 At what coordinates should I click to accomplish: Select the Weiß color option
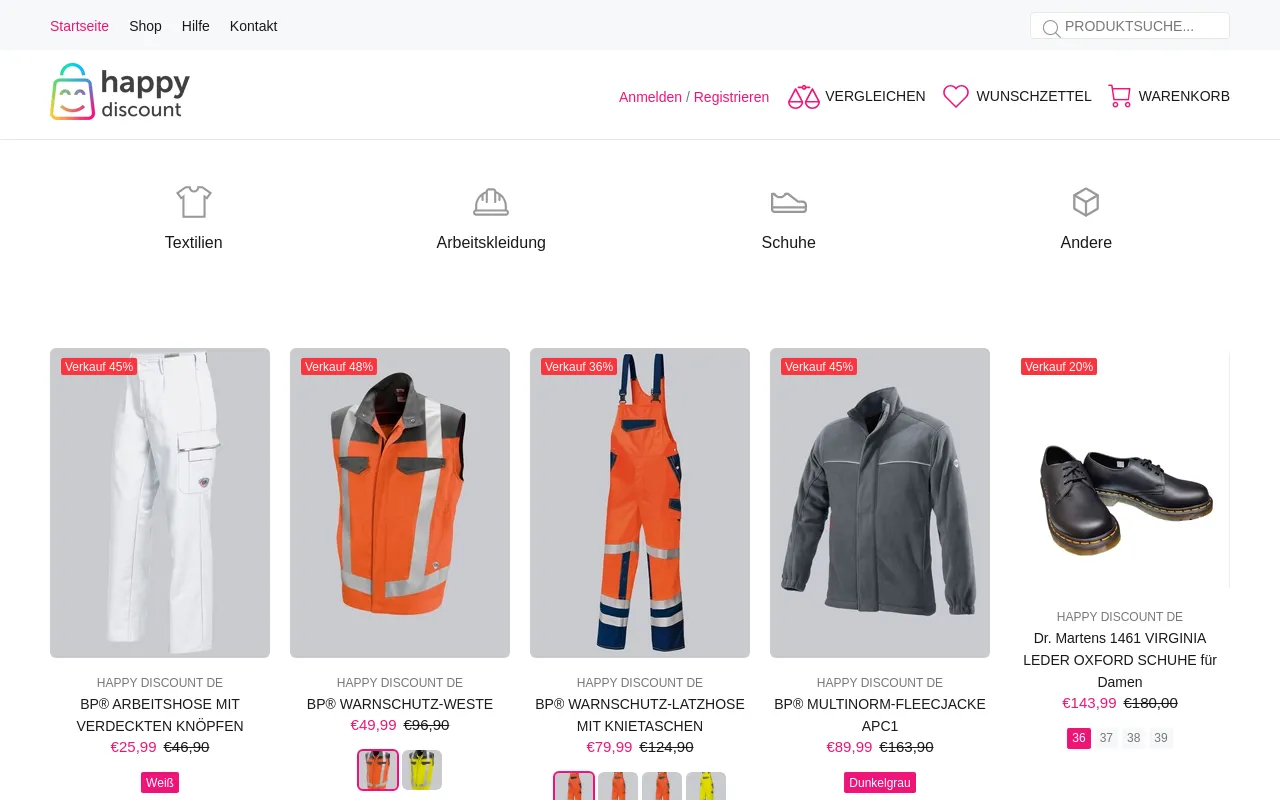tap(160, 783)
